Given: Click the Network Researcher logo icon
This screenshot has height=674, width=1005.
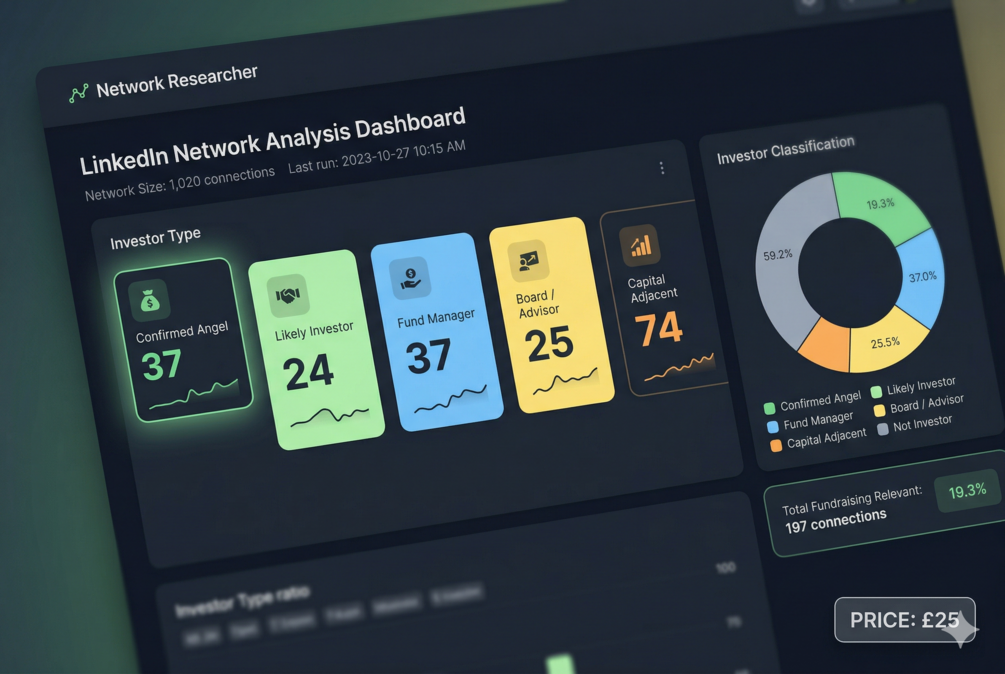Looking at the screenshot, I should 78,94.
